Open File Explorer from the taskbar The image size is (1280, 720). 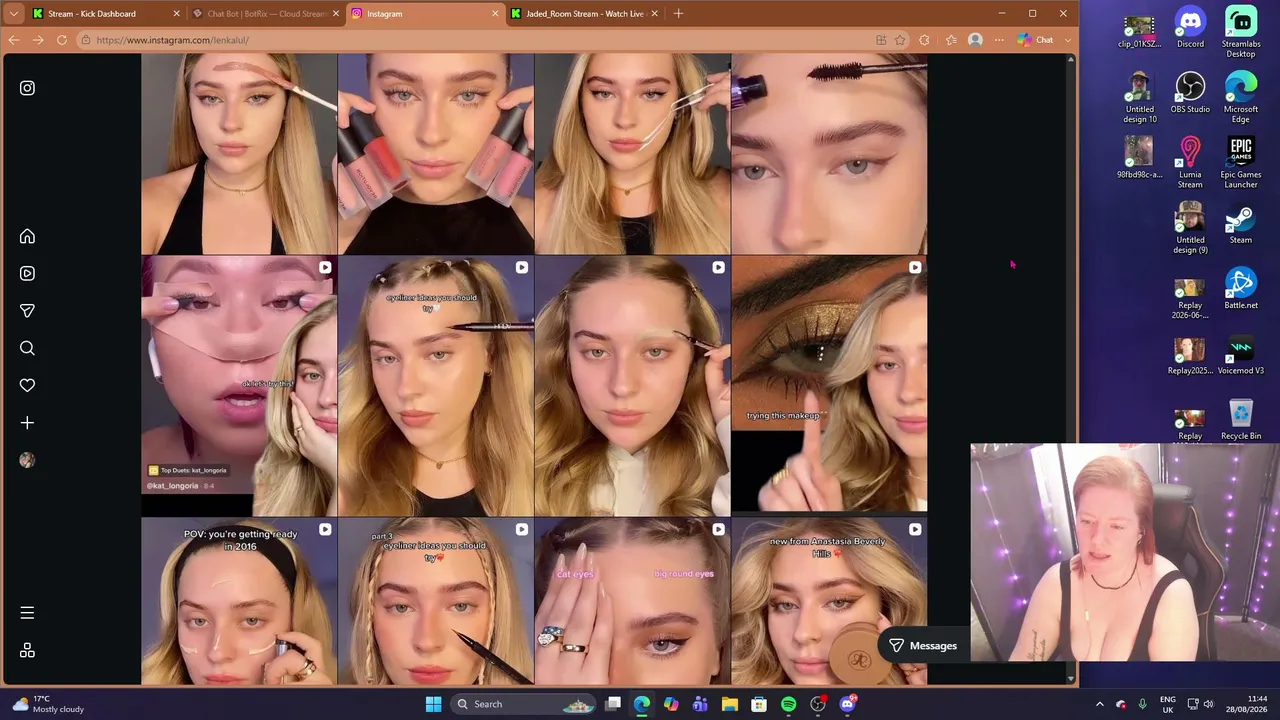729,704
